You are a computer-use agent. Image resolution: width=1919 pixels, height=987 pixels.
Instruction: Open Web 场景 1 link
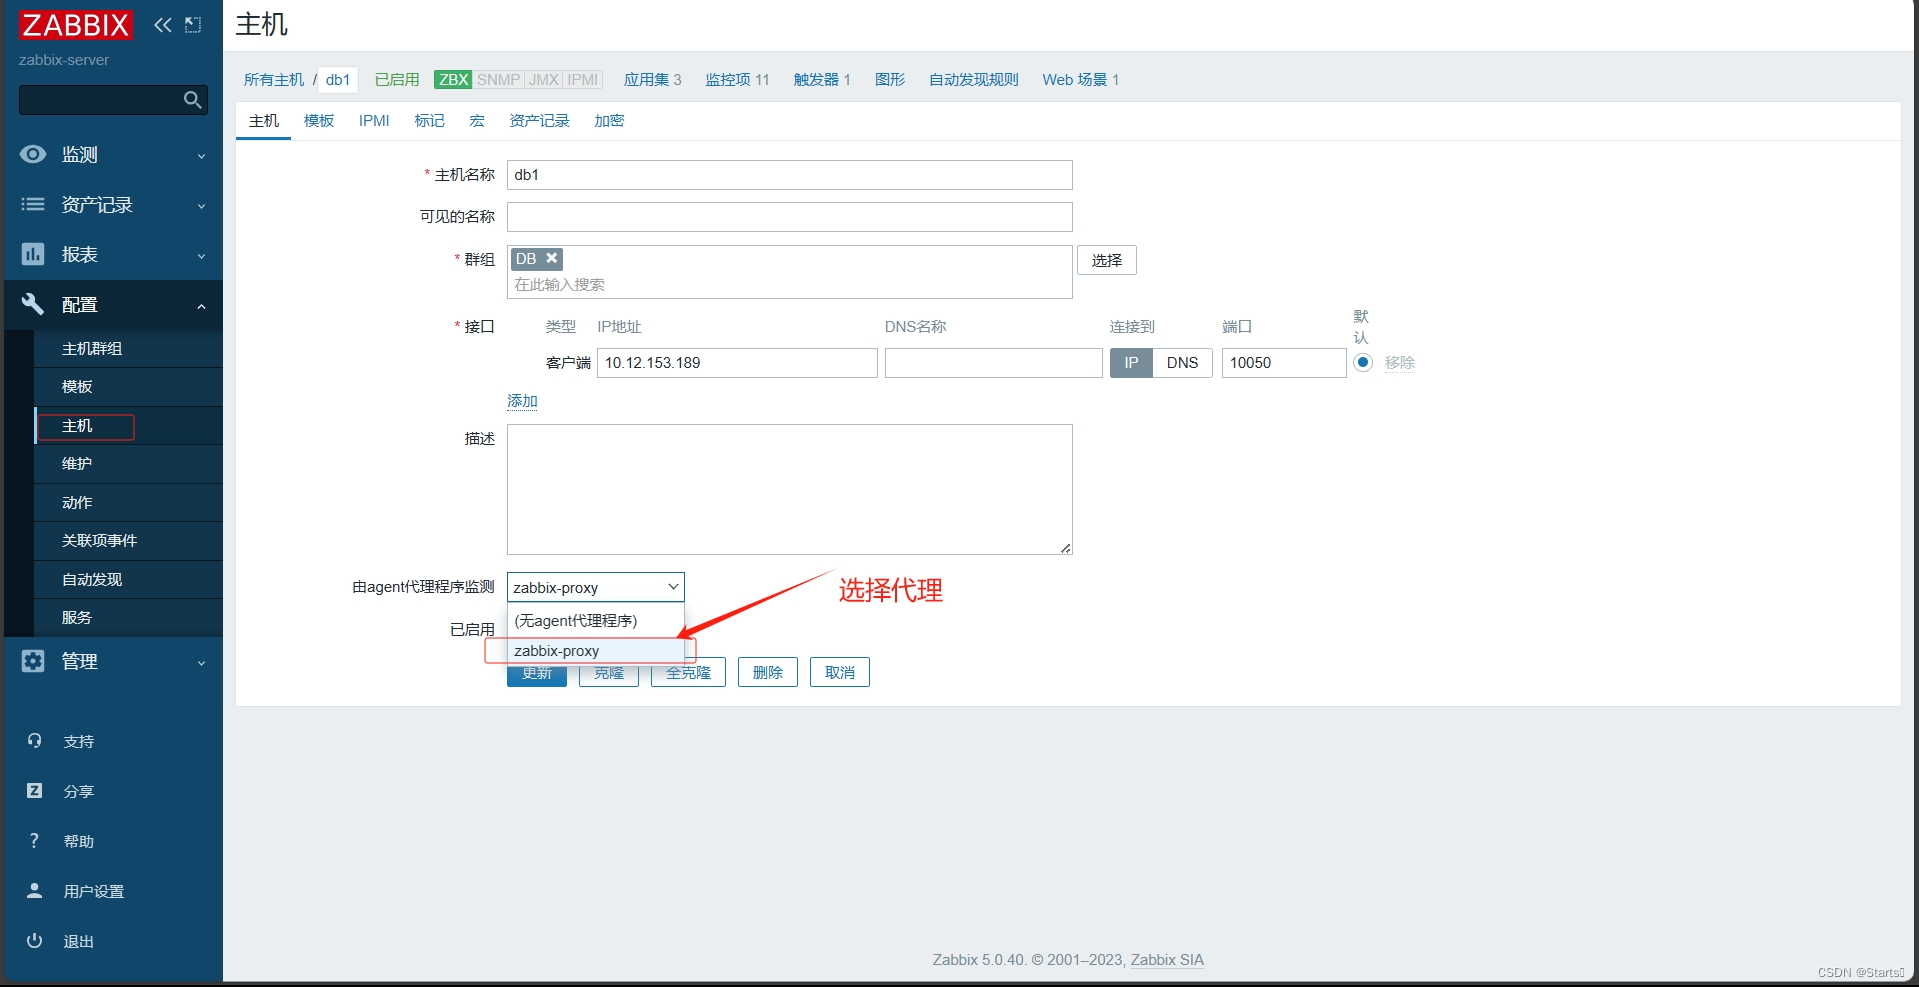[x=1080, y=80]
